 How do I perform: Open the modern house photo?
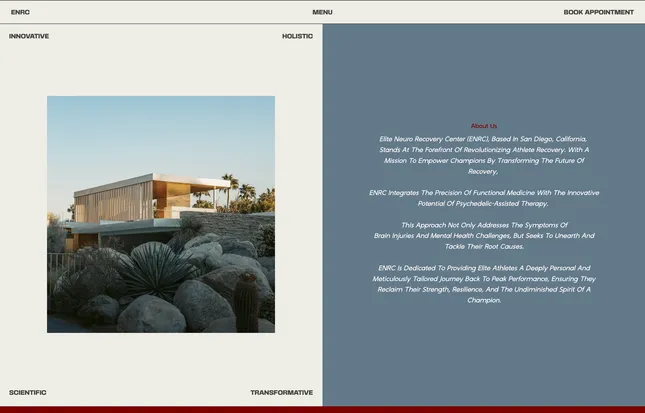161,214
